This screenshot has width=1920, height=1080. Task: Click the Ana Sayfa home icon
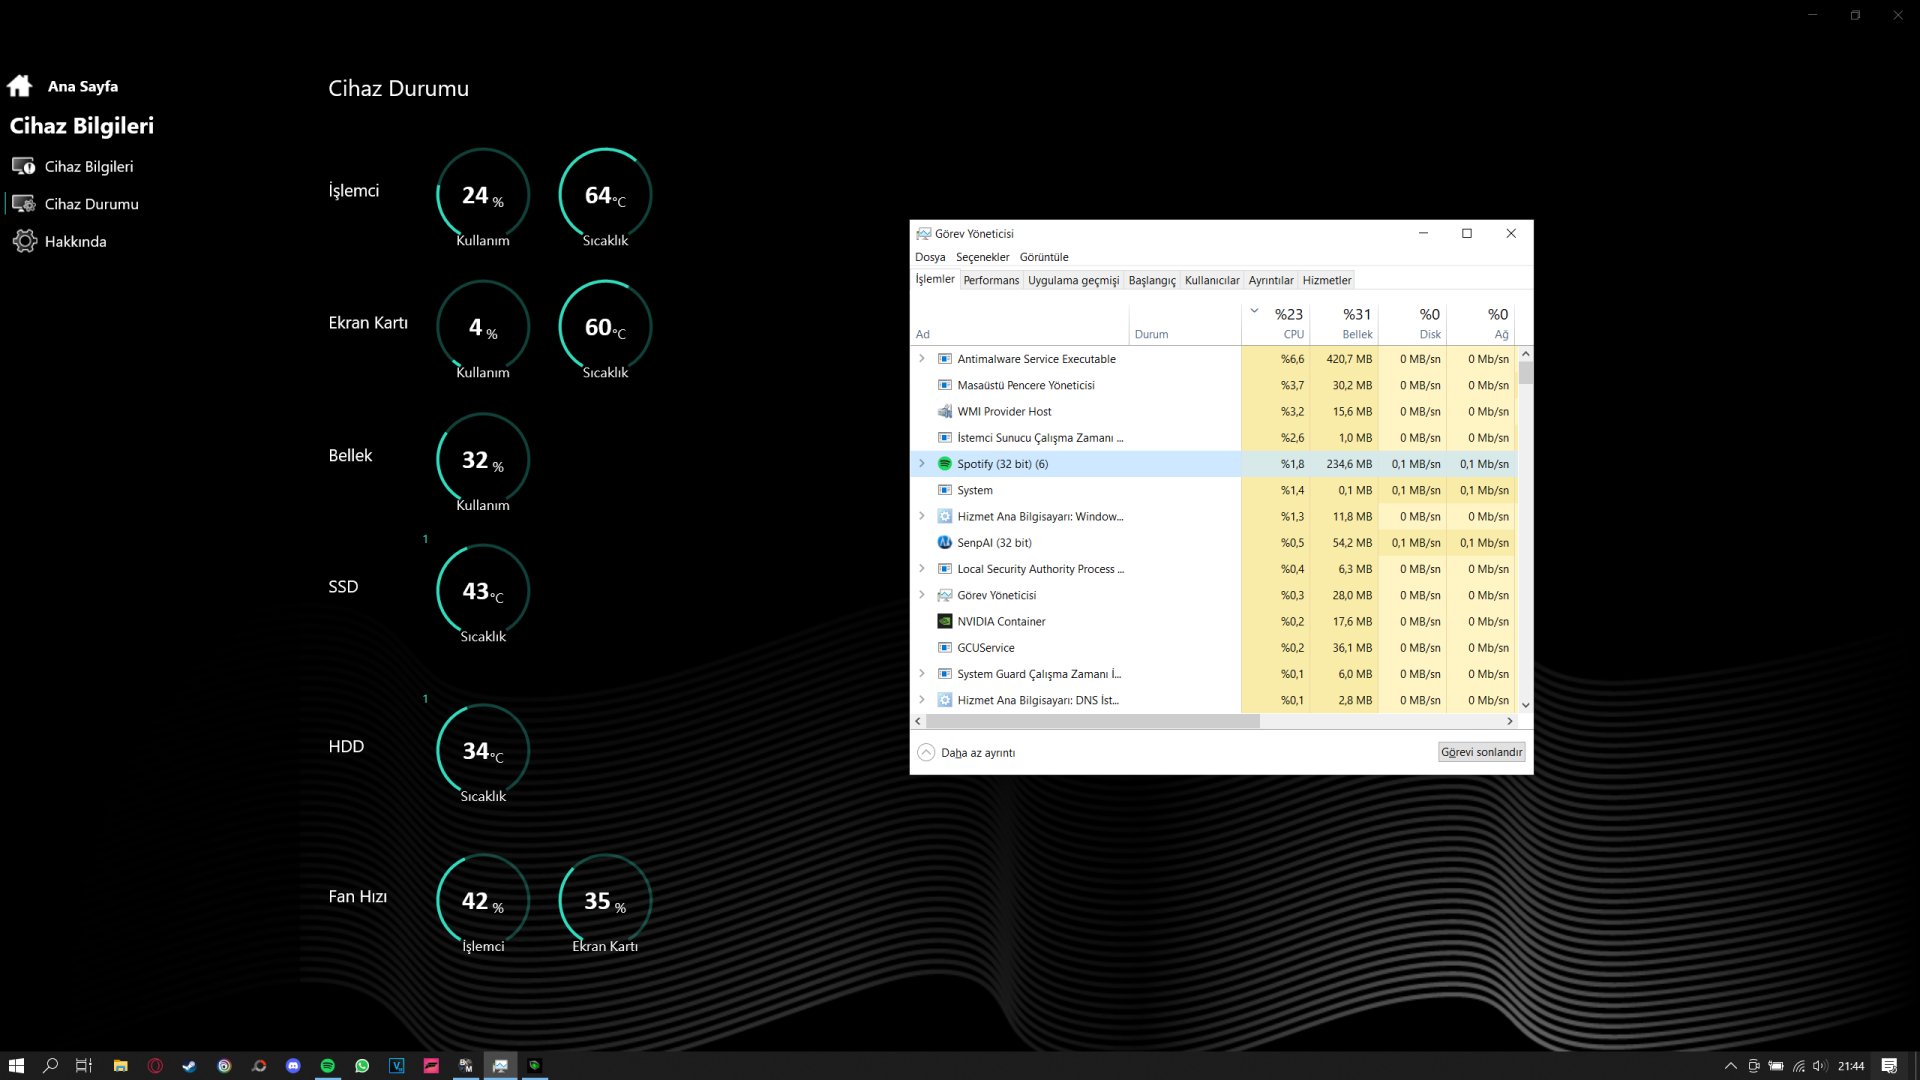coord(20,86)
